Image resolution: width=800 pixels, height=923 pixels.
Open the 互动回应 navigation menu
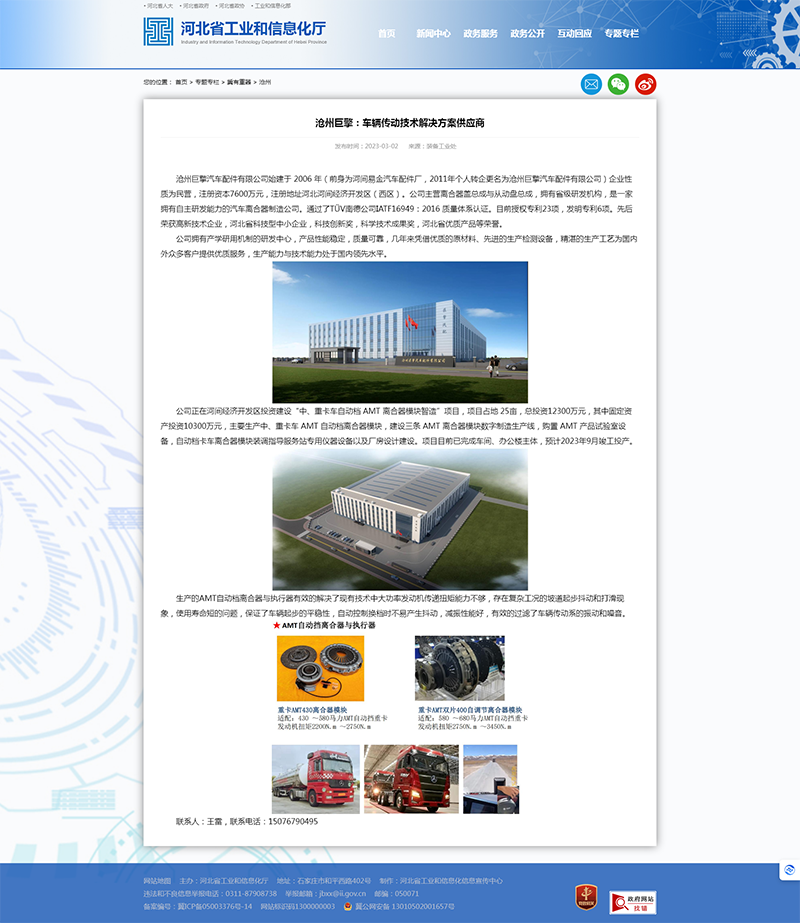click(575, 34)
